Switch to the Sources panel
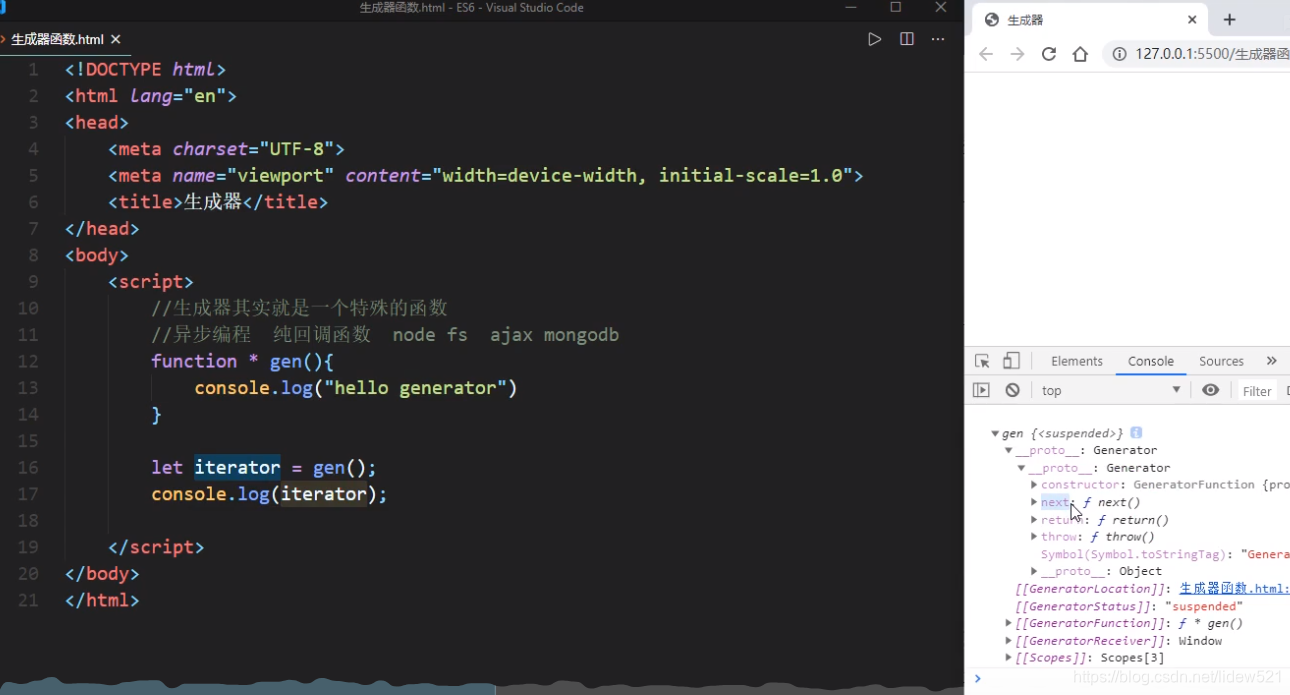The width and height of the screenshot is (1290, 695). 1221,361
